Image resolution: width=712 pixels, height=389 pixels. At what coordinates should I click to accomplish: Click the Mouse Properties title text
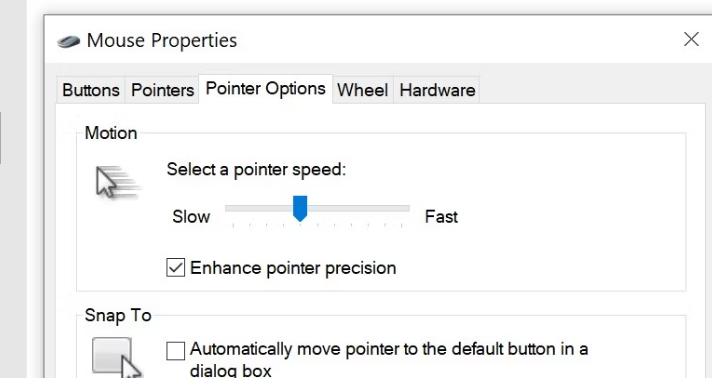click(x=162, y=40)
